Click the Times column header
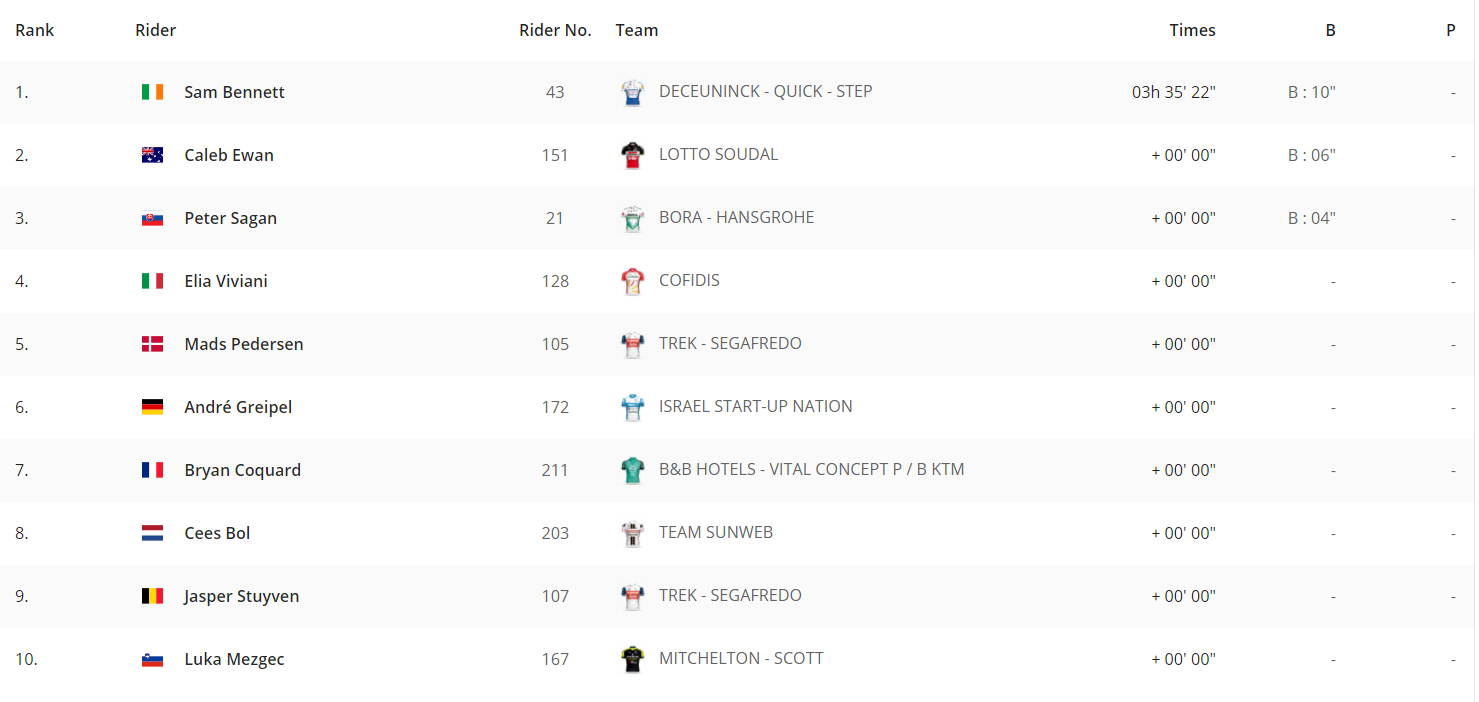Image resolution: width=1479 pixels, height=702 pixels. coord(1193,30)
